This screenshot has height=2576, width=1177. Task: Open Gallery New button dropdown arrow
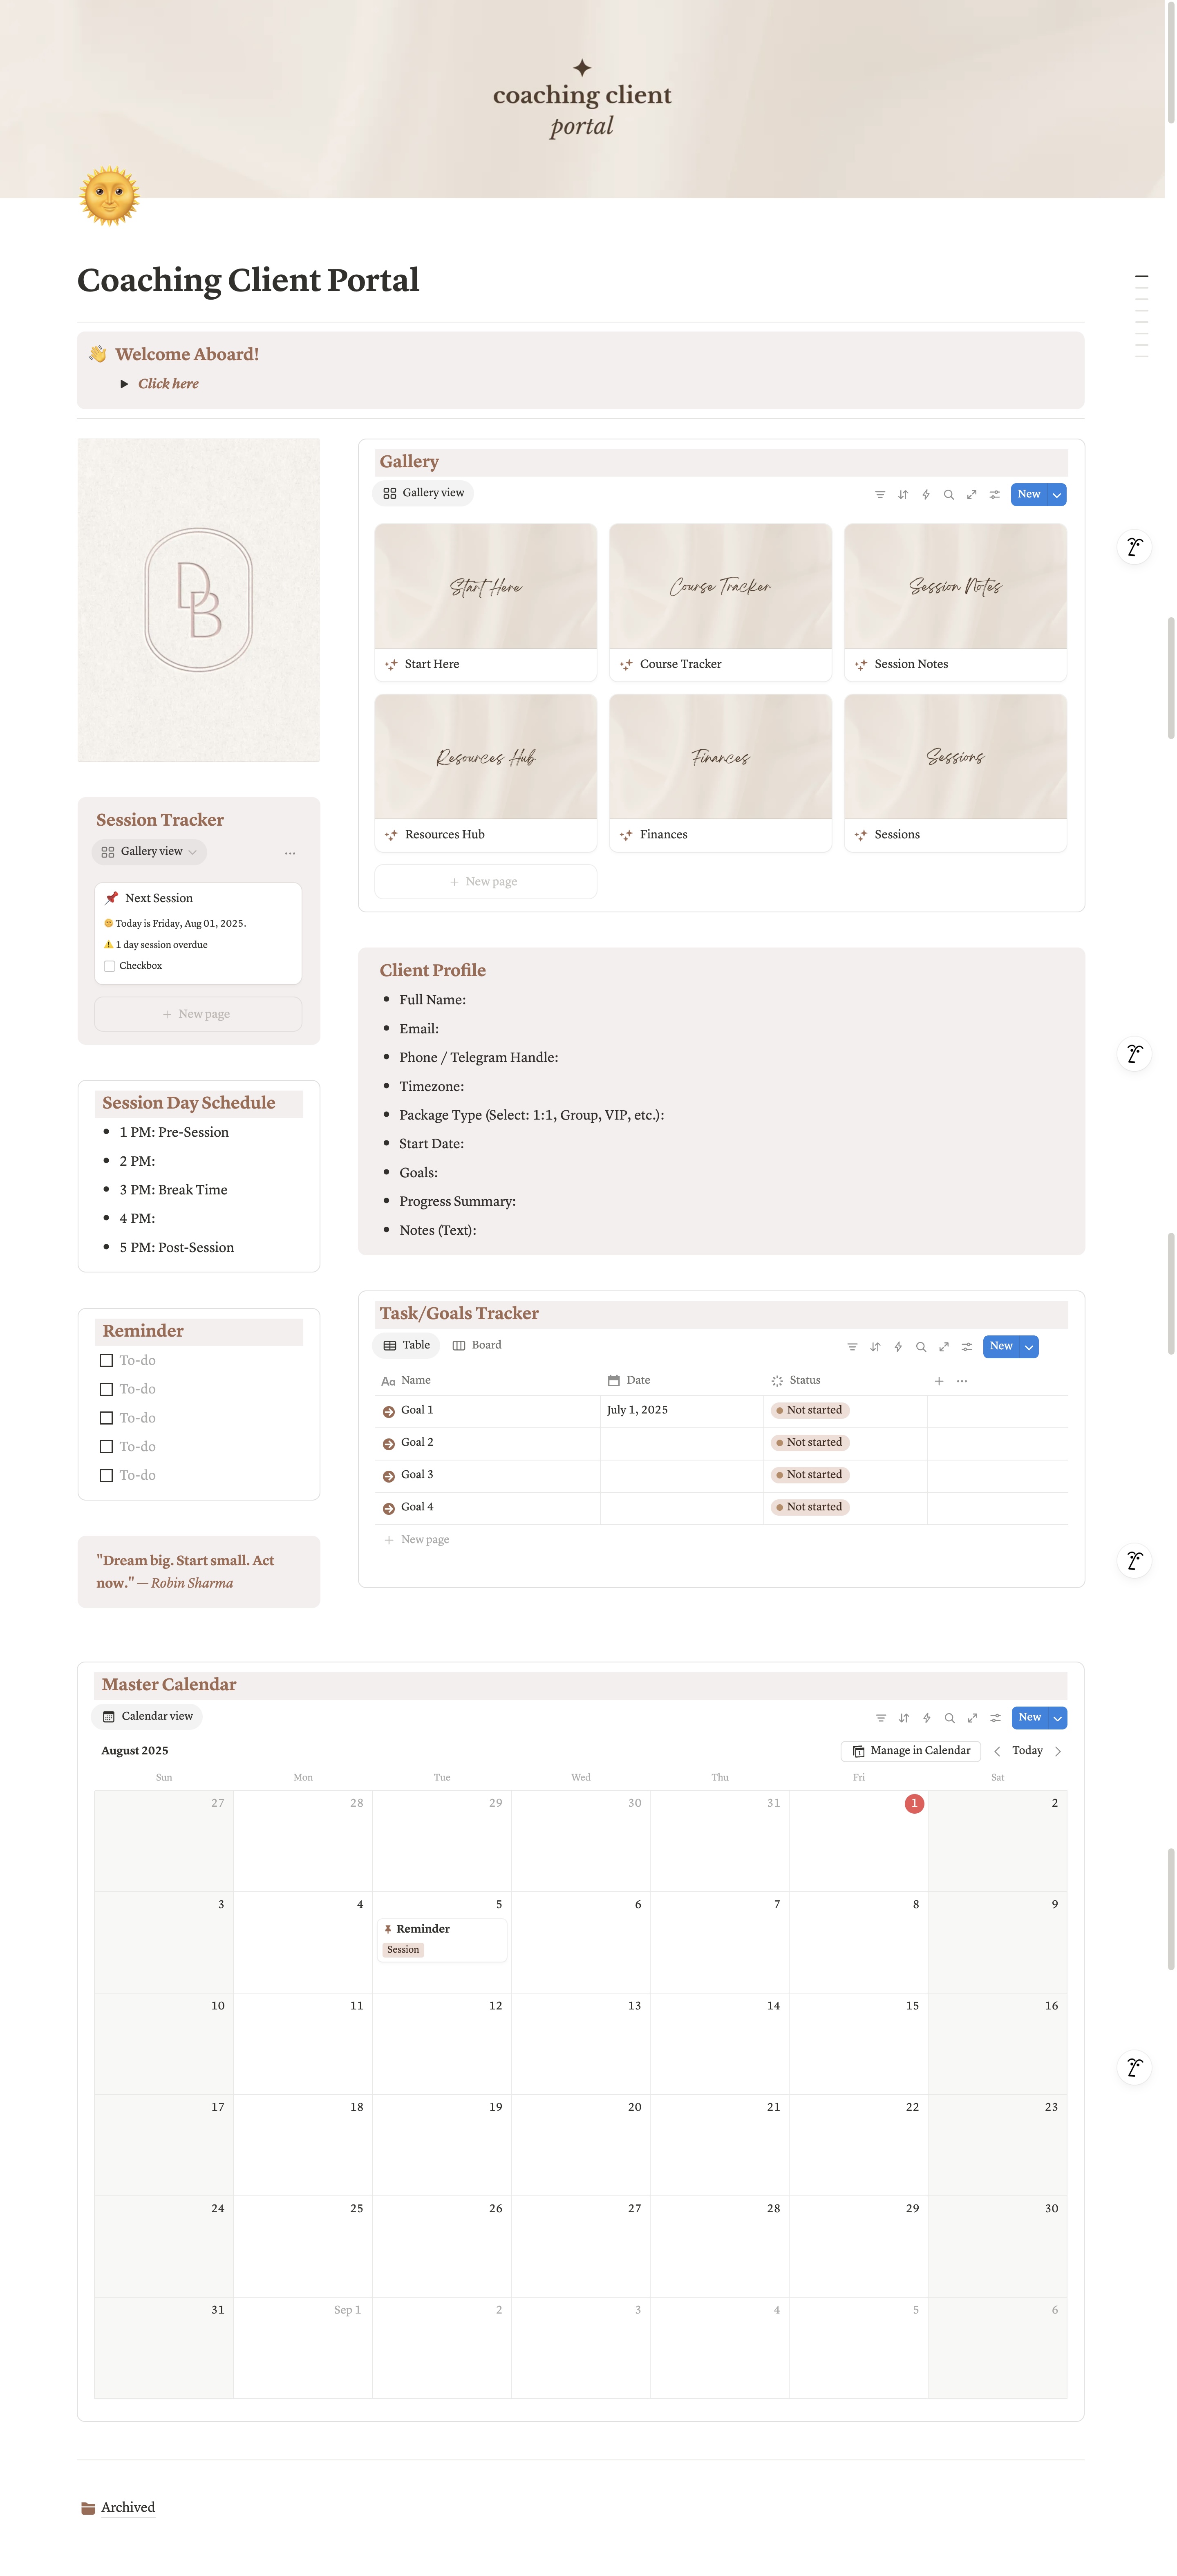1056,495
